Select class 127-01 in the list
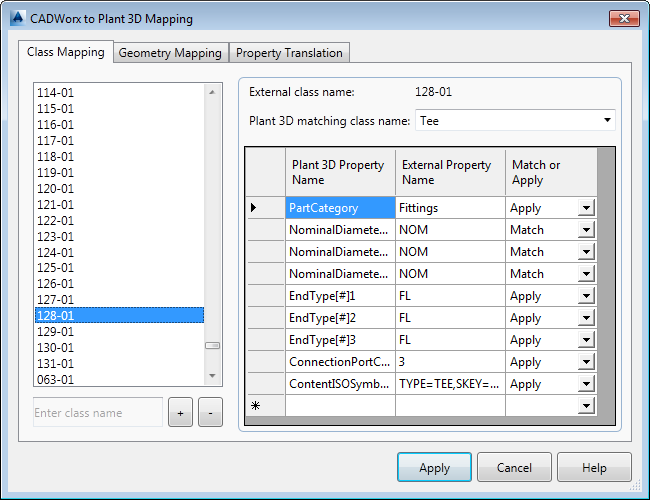 119,300
